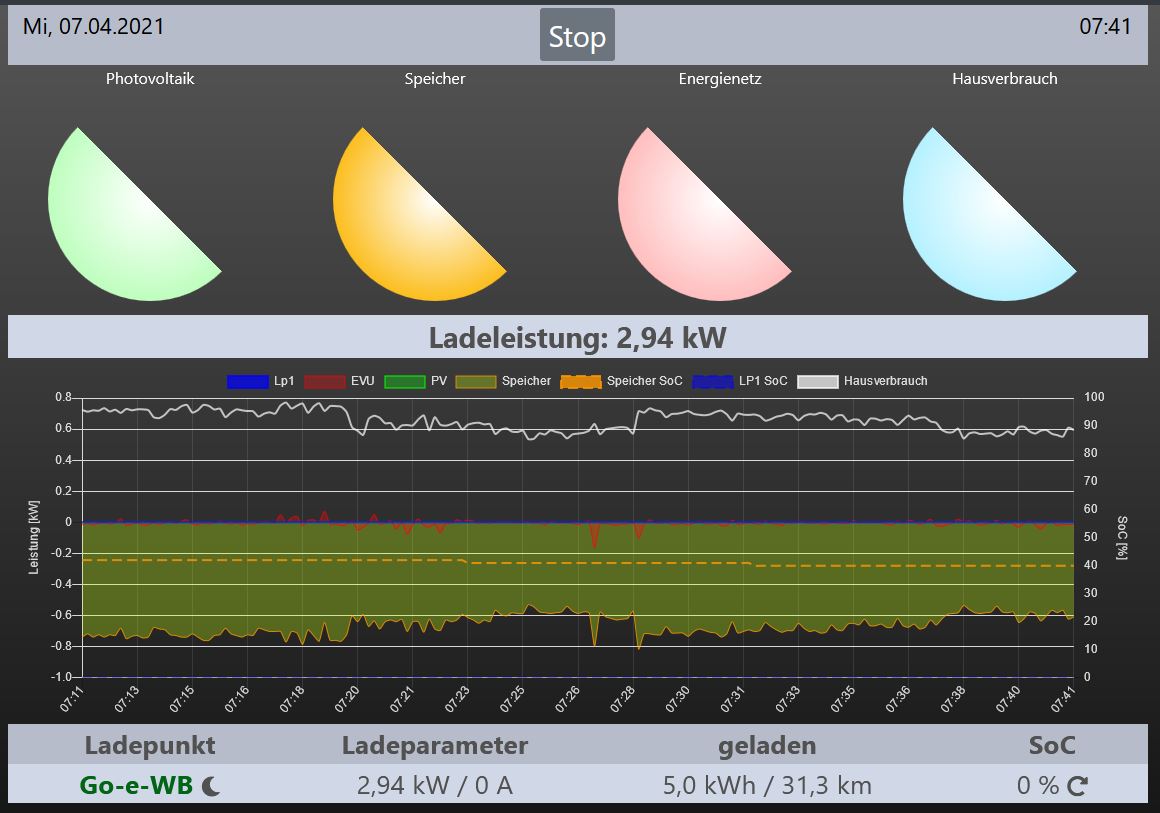
Task: Click the 5,0 kWh / 31,3 km value
Action: pos(767,786)
